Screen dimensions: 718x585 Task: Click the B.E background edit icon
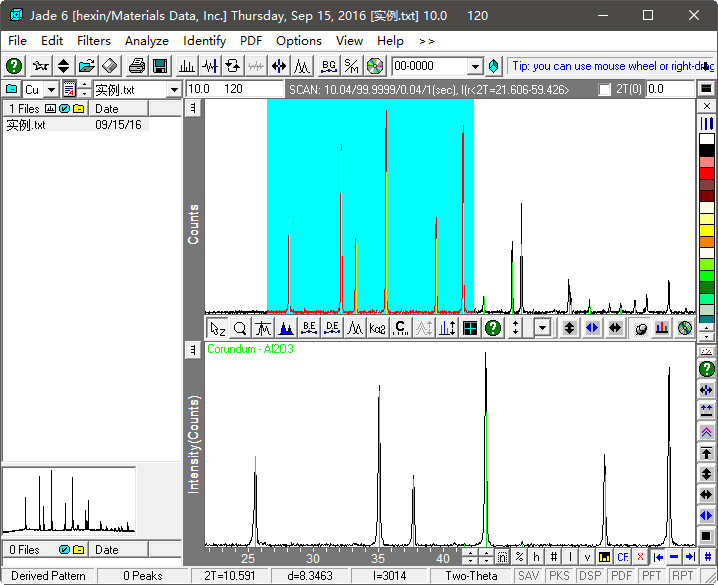coord(309,328)
